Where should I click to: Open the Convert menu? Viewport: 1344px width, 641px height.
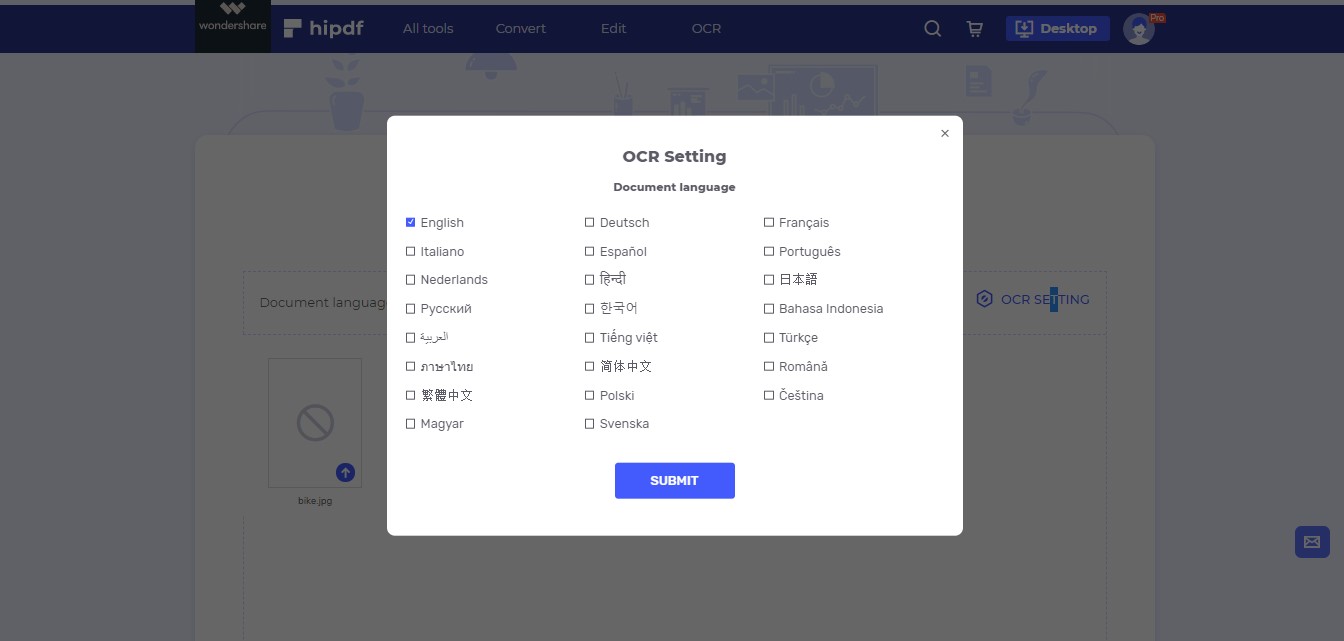point(521,28)
